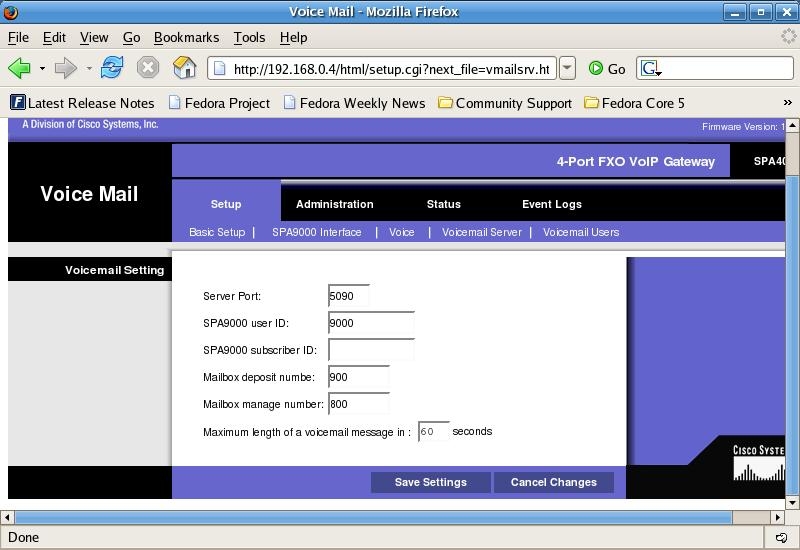
Task: Click the horizontal page scrollbar
Action: coord(400,517)
